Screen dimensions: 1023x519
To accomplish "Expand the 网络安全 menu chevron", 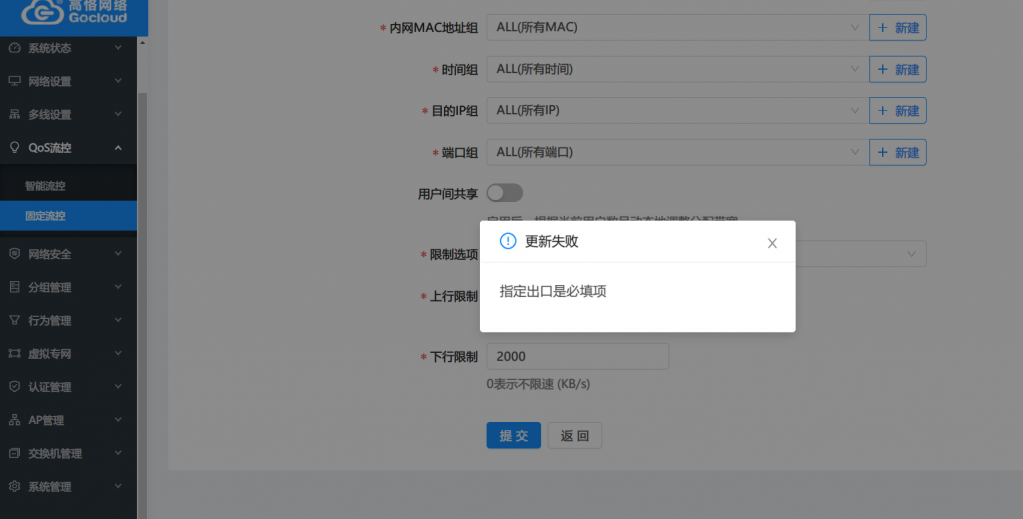I will pos(118,253).
